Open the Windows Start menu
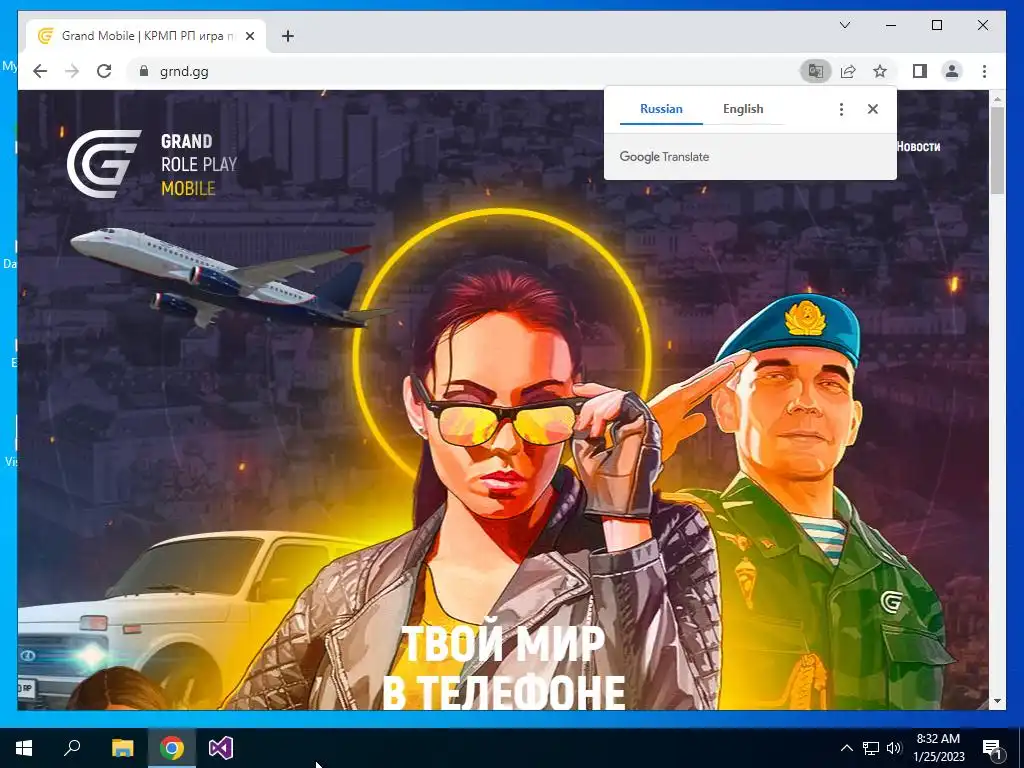Viewport: 1024px width, 768px height. 24,748
